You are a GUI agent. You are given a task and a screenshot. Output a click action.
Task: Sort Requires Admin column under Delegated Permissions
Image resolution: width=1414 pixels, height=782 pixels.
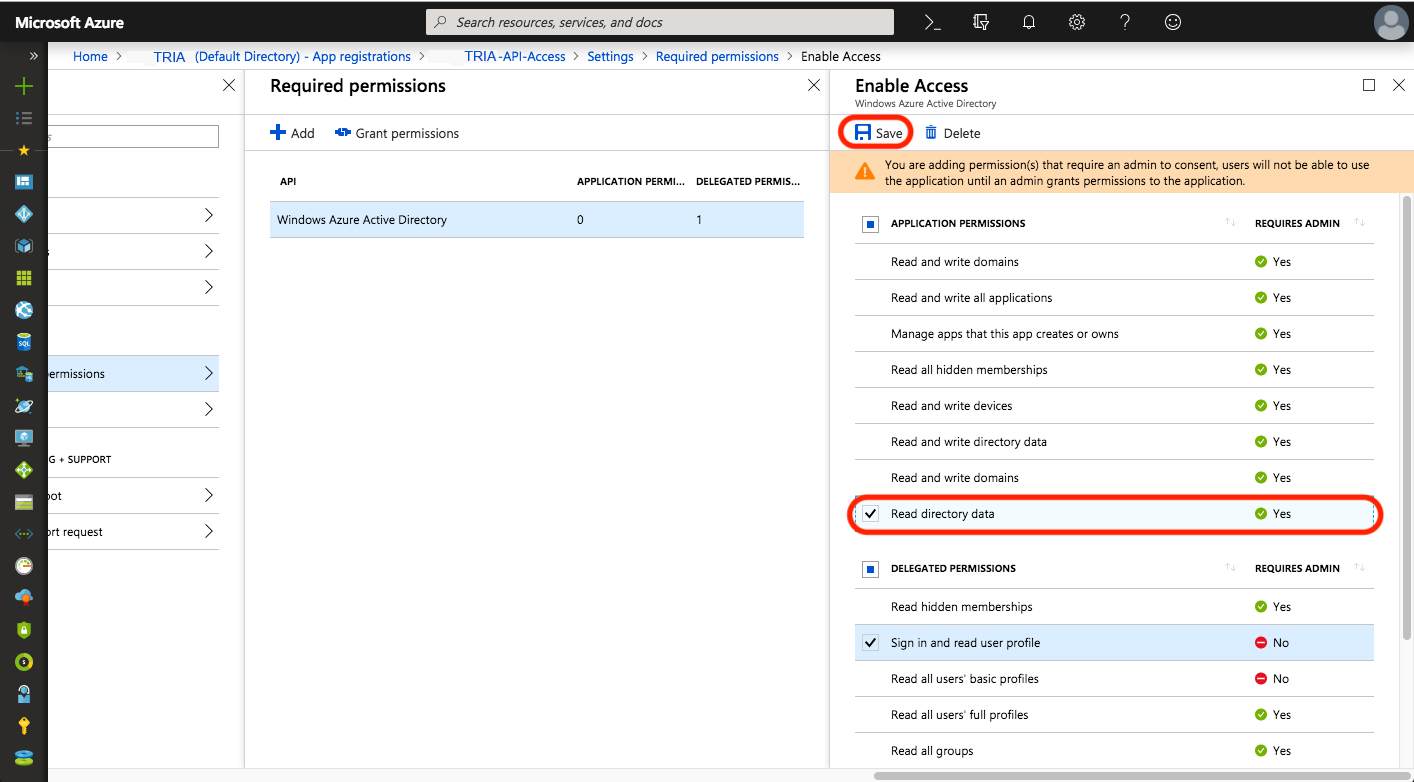coord(1359,568)
